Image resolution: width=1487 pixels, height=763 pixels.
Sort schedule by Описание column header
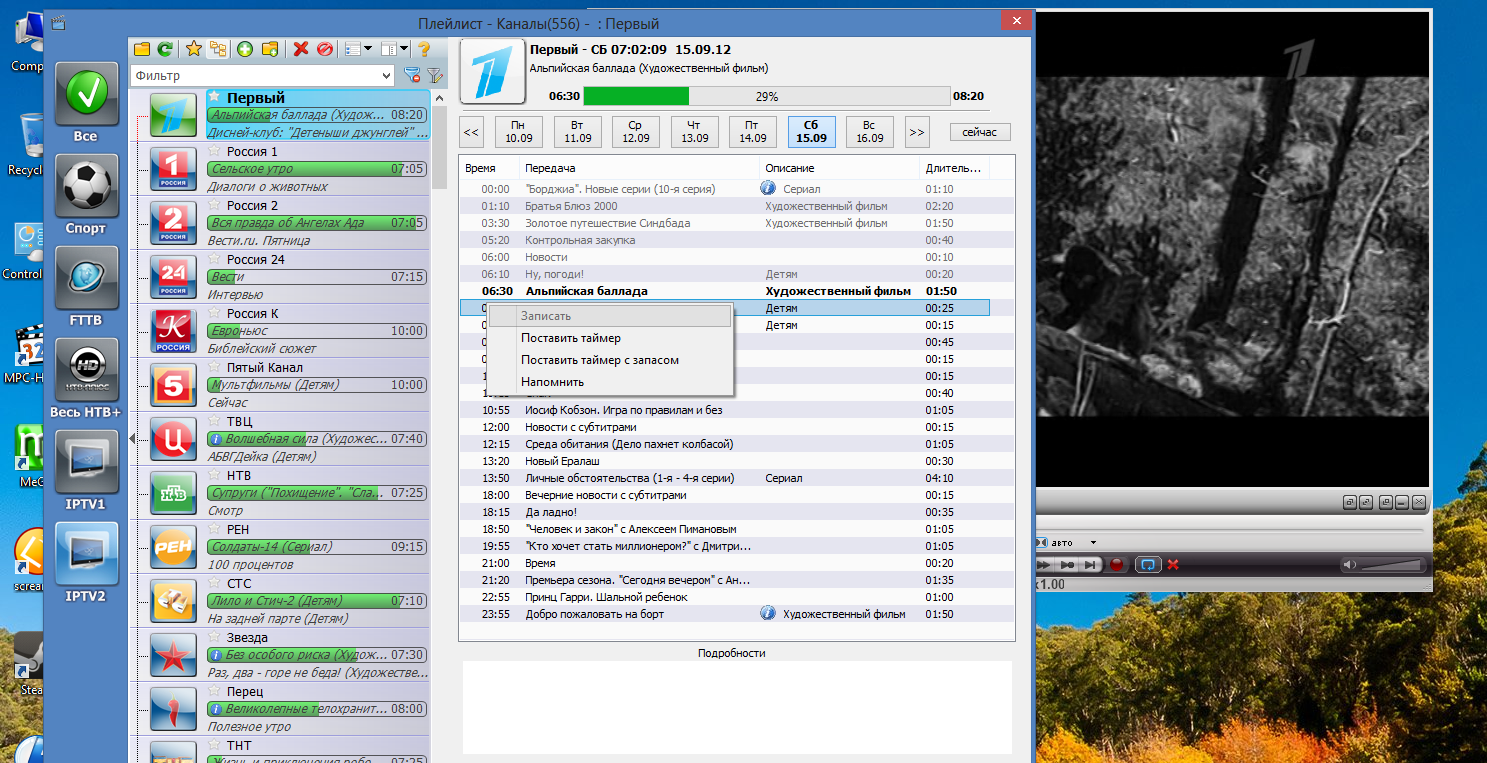840,168
